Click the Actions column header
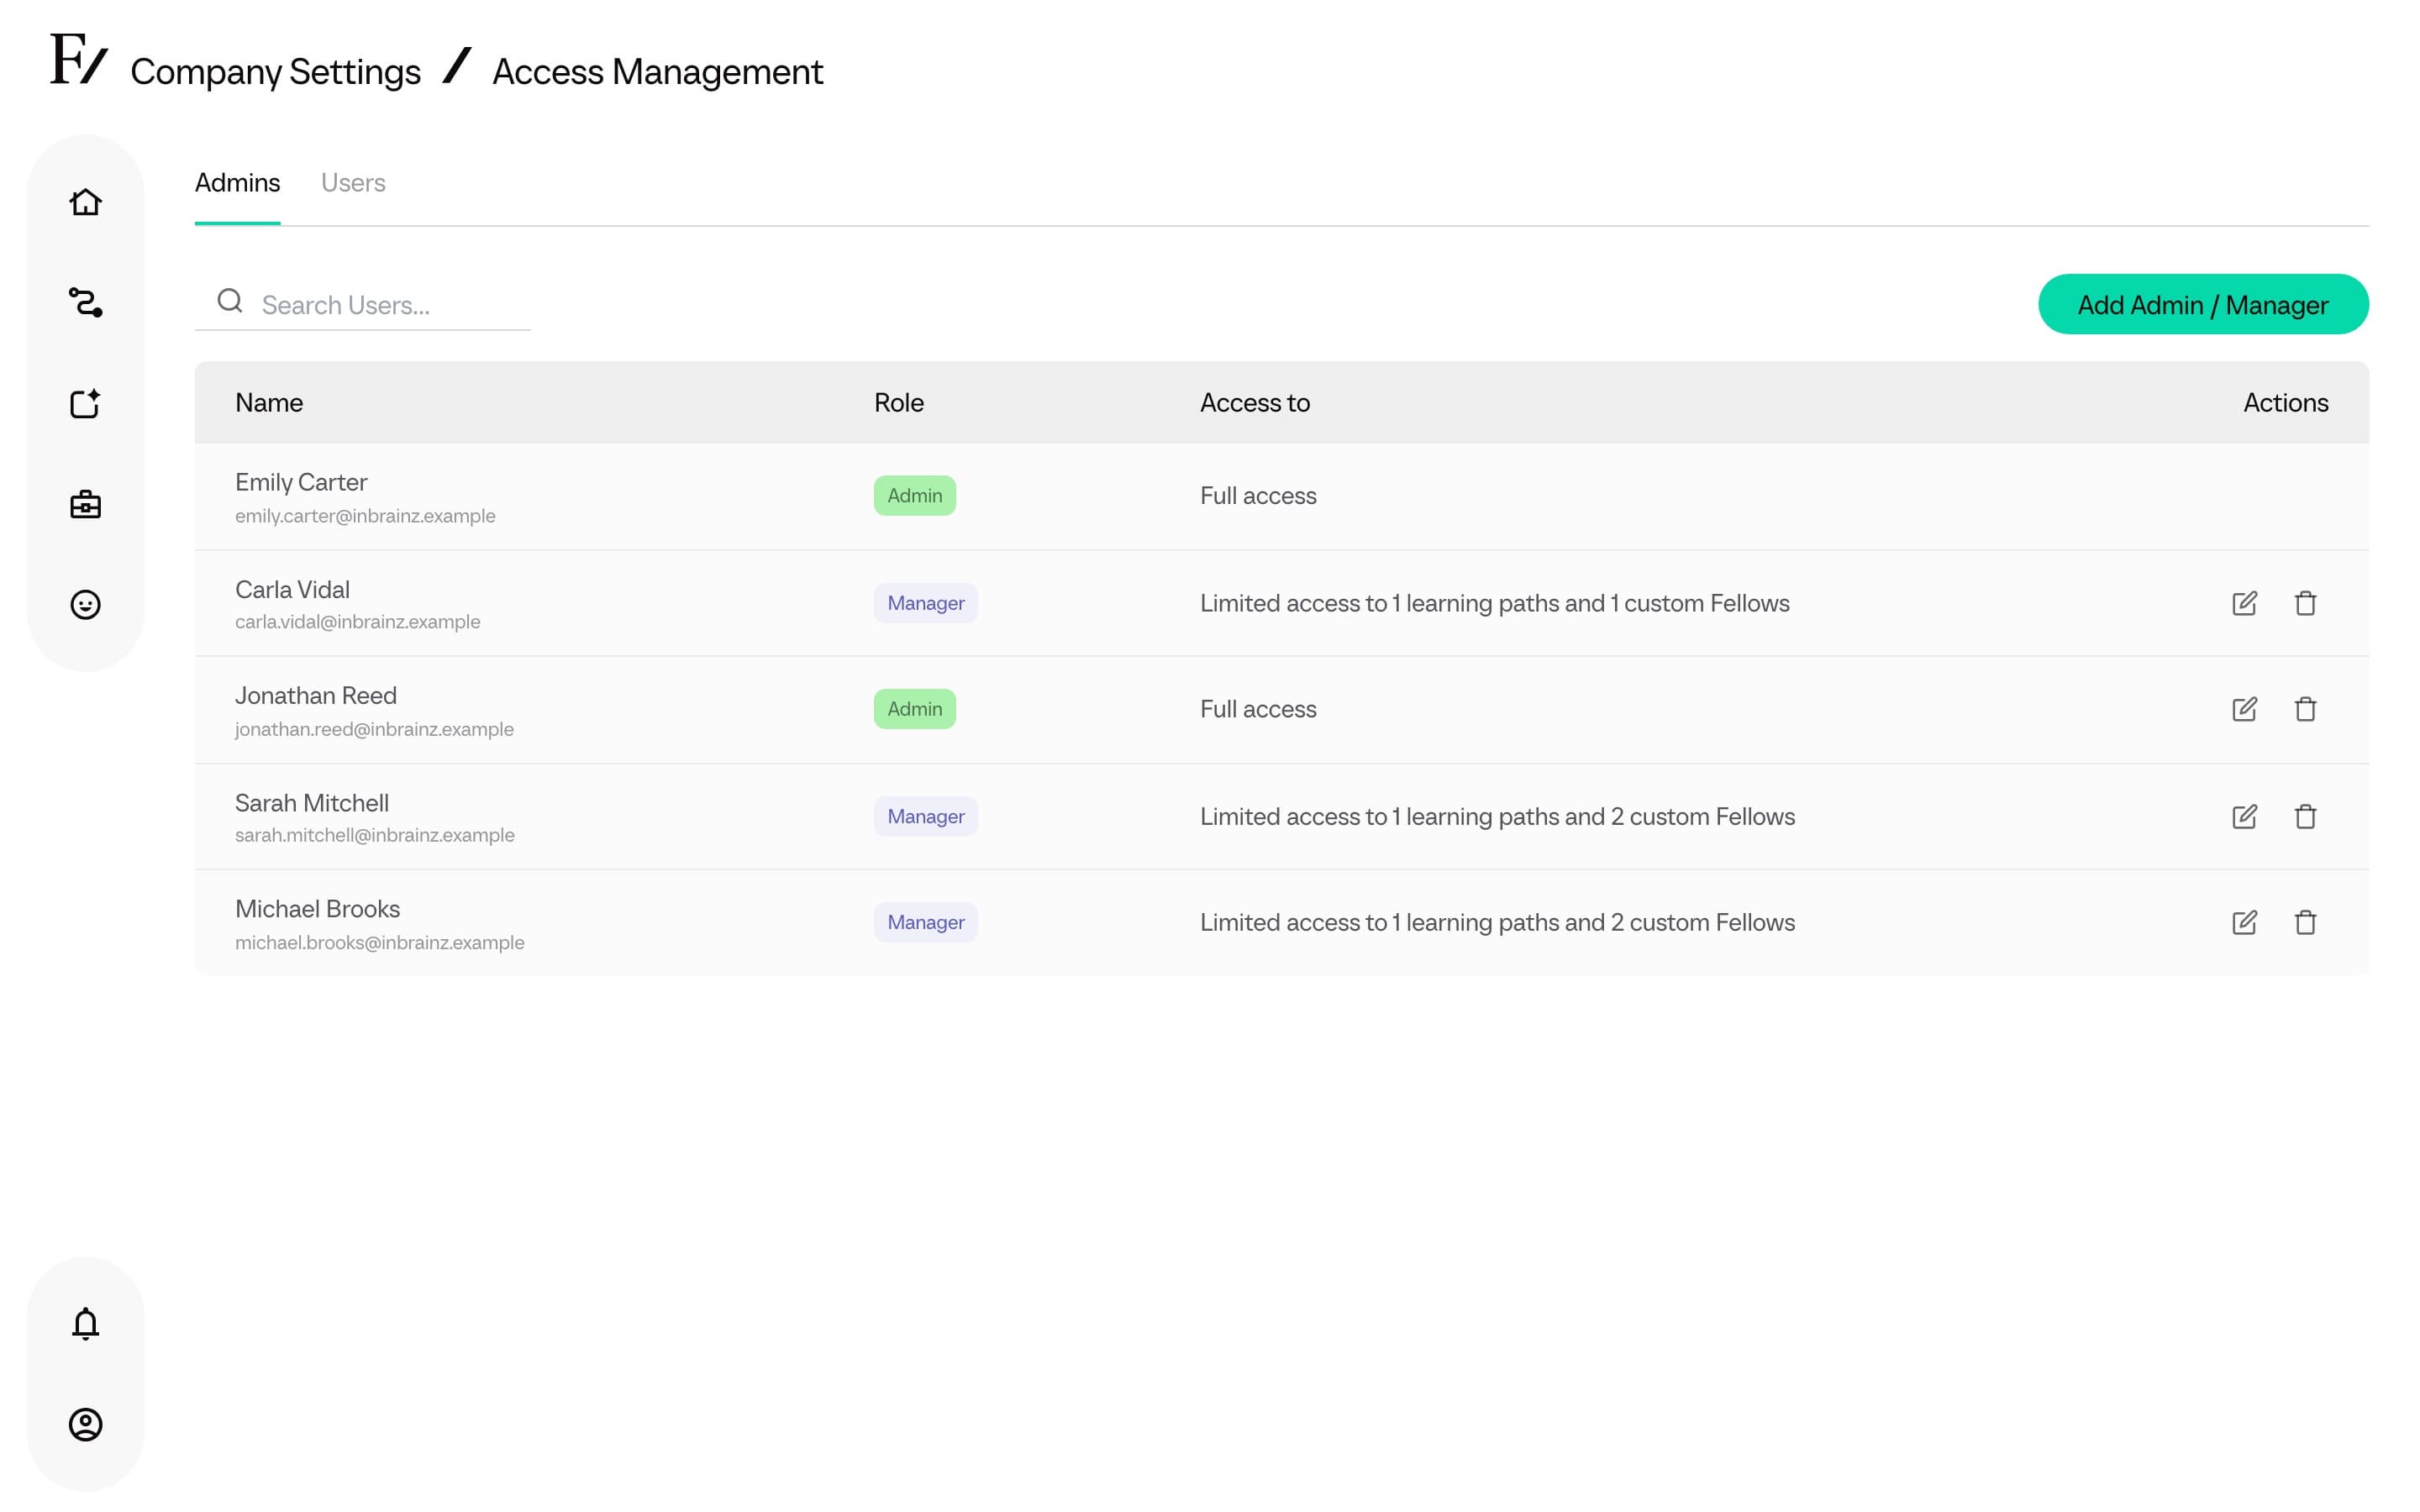The image size is (2420, 1512). click(x=2285, y=403)
